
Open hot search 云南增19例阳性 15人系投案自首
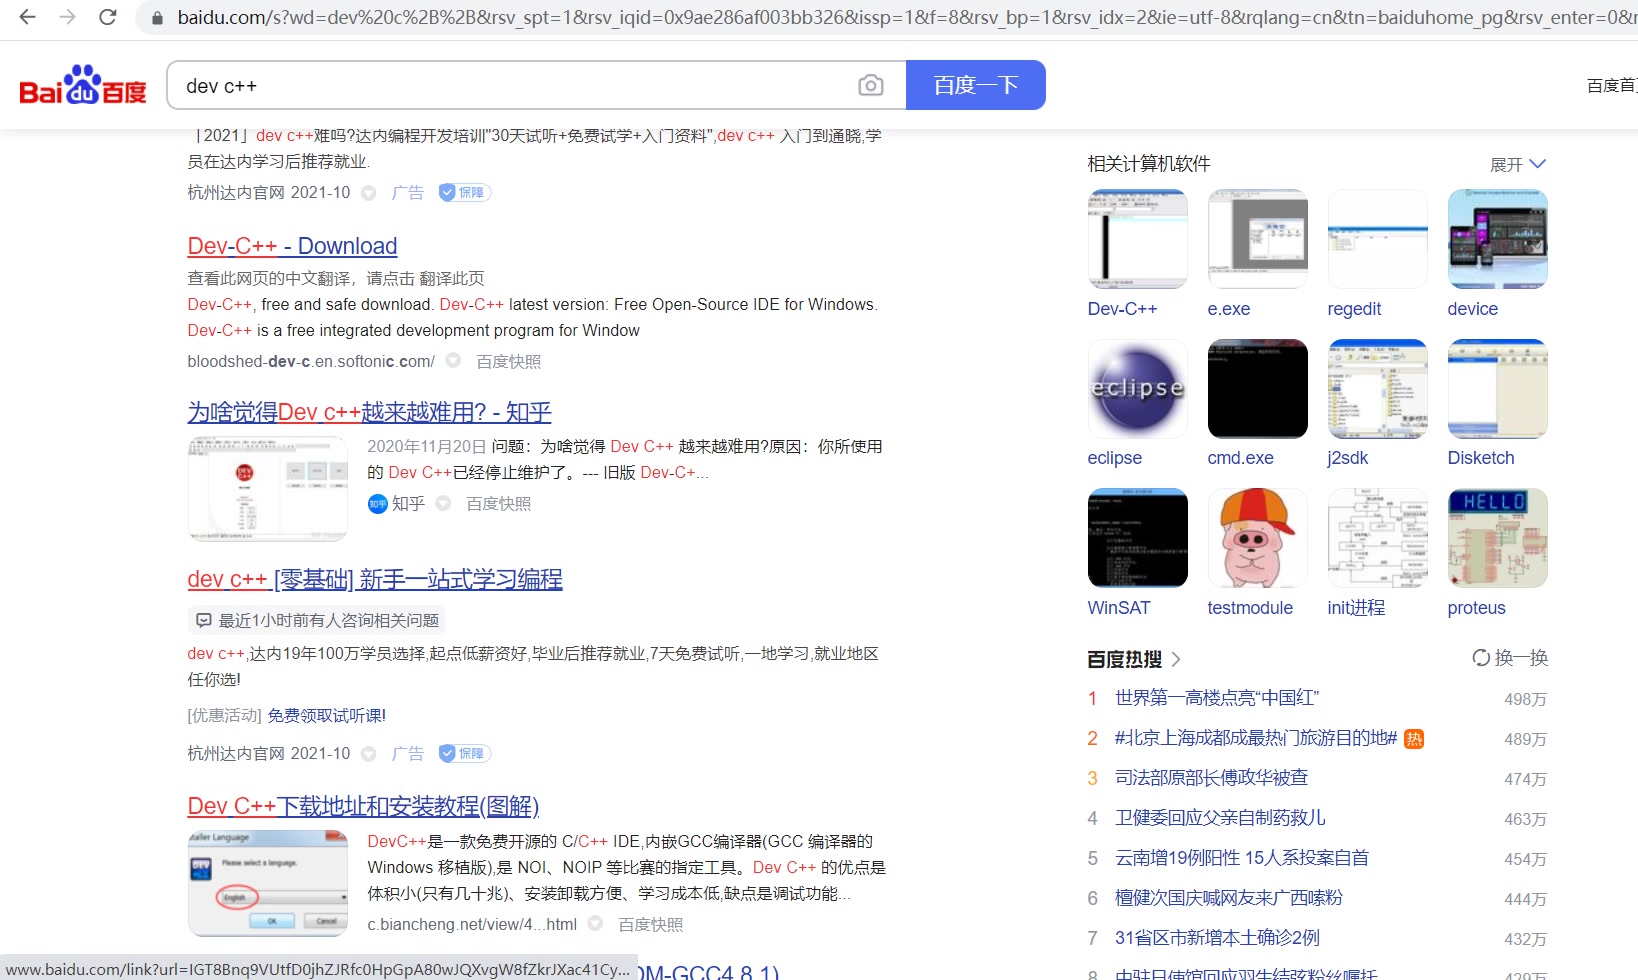pyautogui.click(x=1241, y=858)
